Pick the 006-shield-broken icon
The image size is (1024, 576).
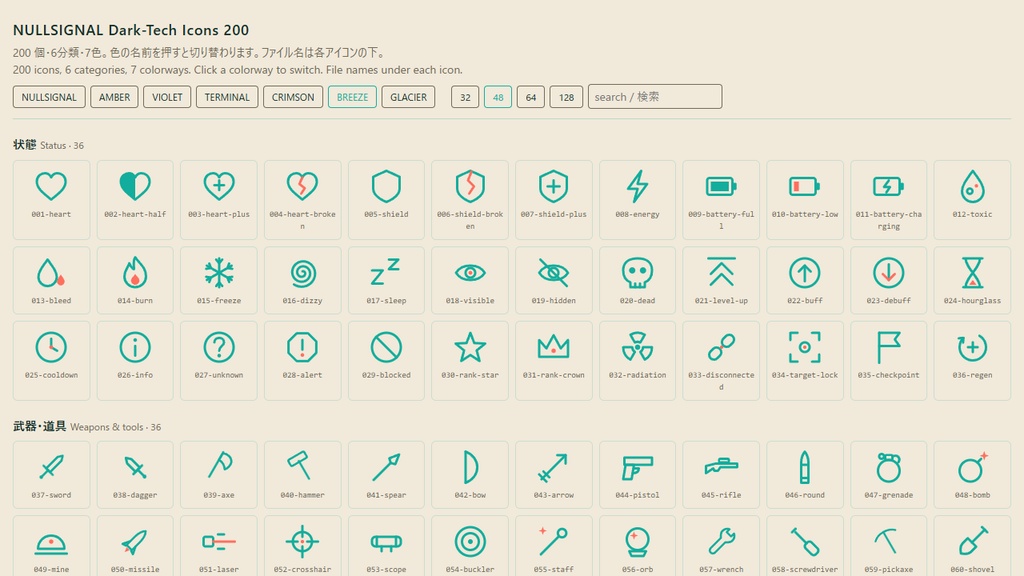(x=470, y=186)
